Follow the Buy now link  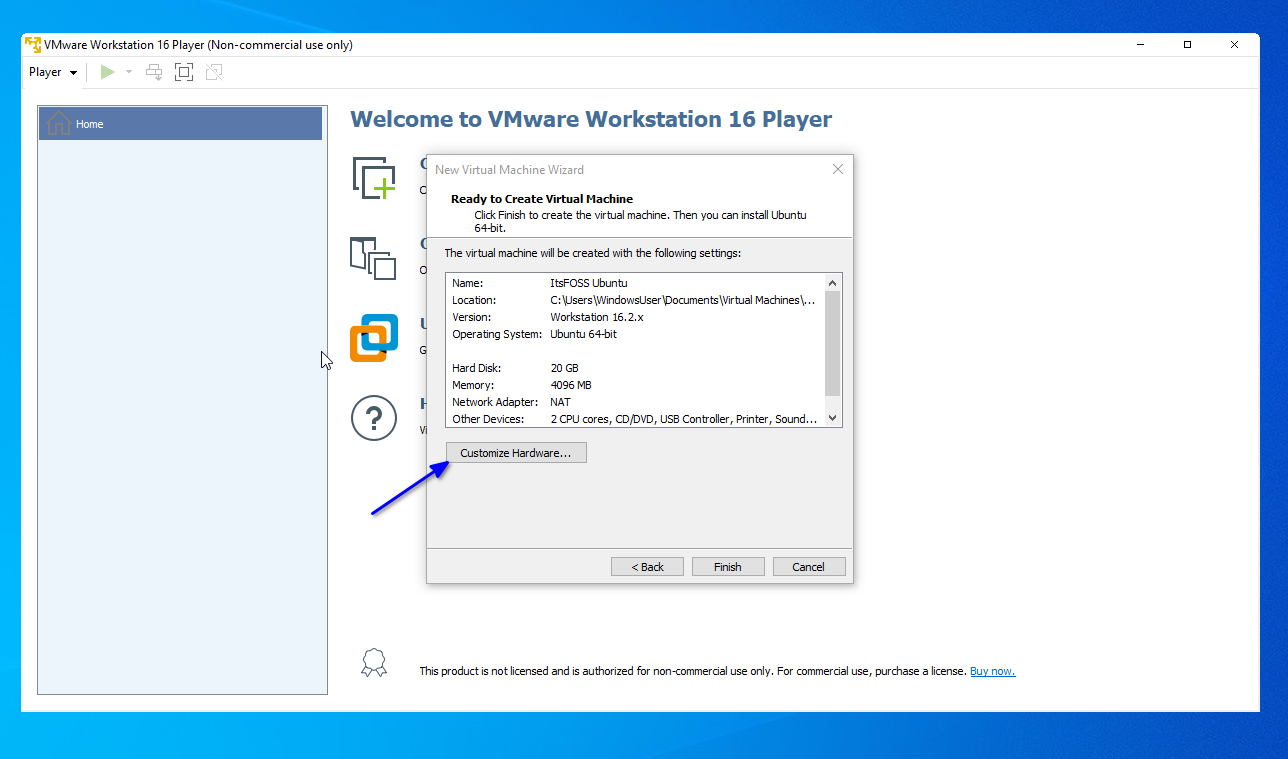pos(992,670)
